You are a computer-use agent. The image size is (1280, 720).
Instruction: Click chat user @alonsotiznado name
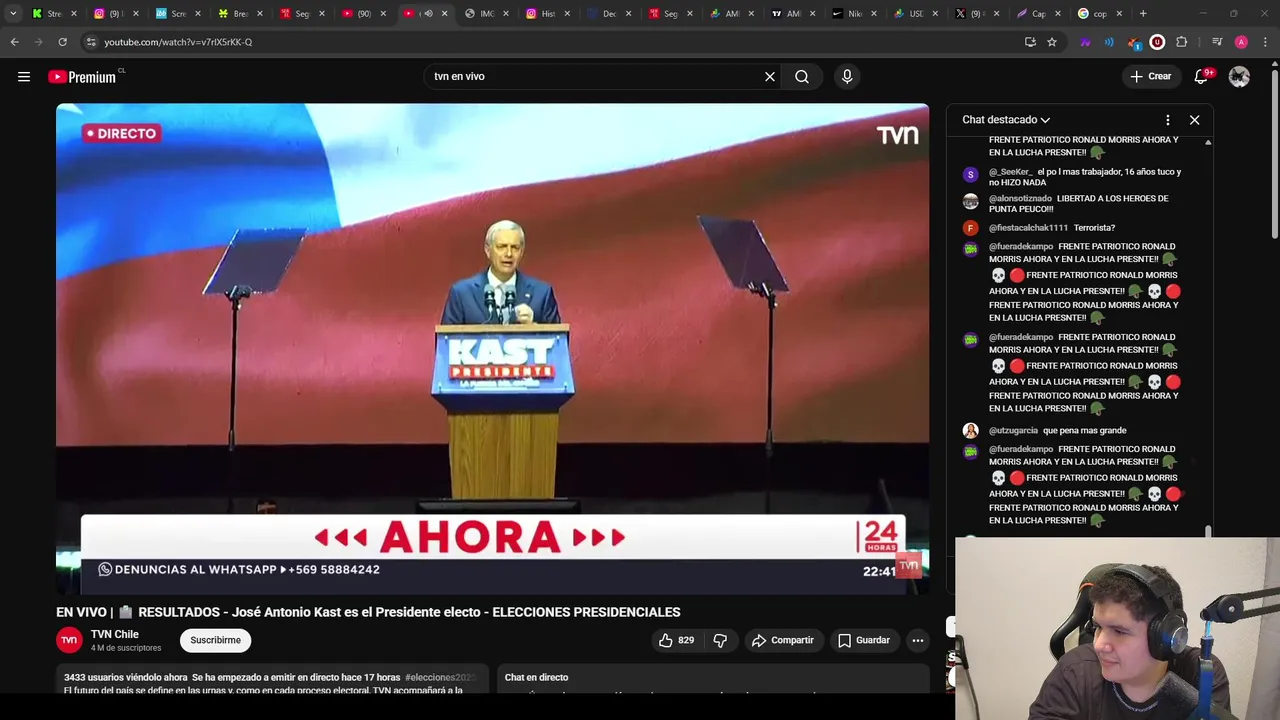[1020, 198]
